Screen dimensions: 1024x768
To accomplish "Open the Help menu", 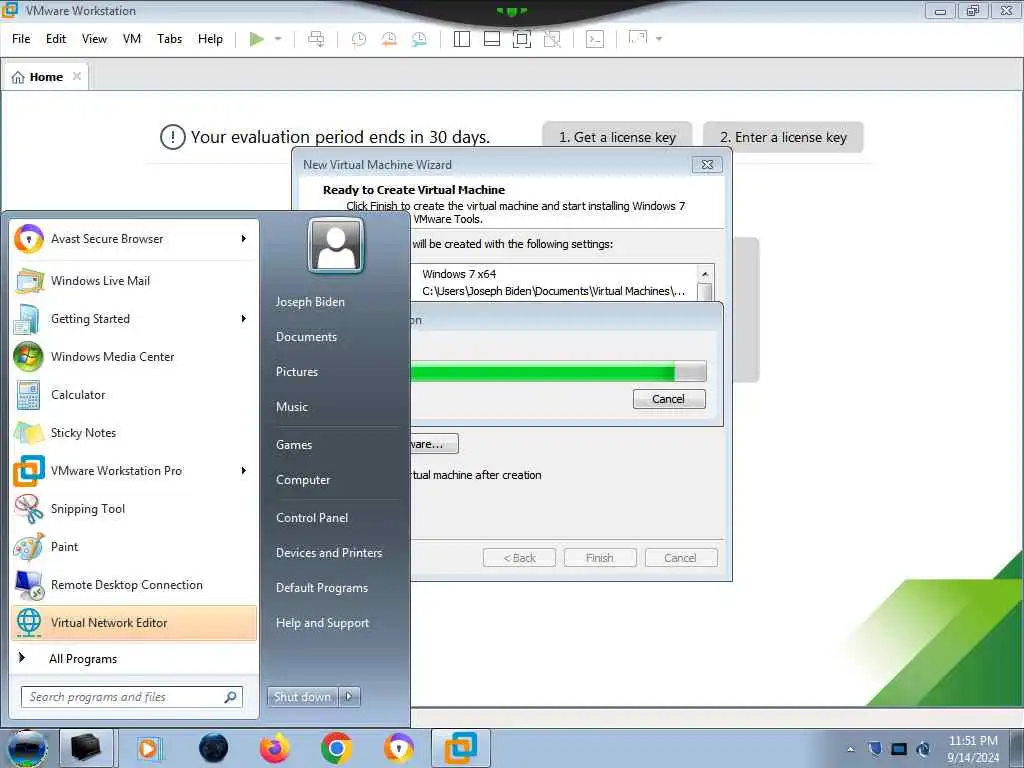I will [x=210, y=39].
